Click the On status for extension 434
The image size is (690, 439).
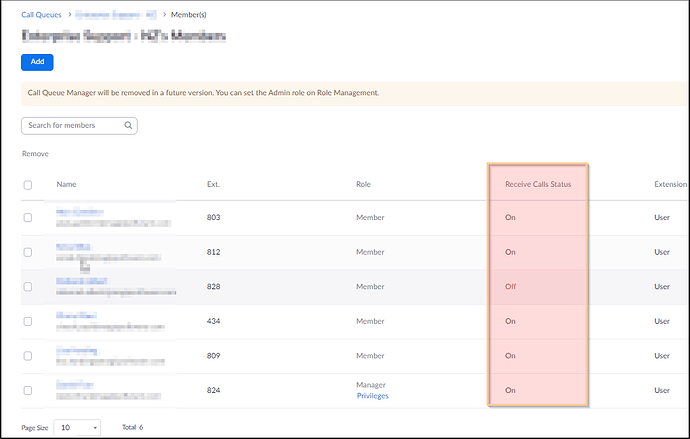point(510,321)
